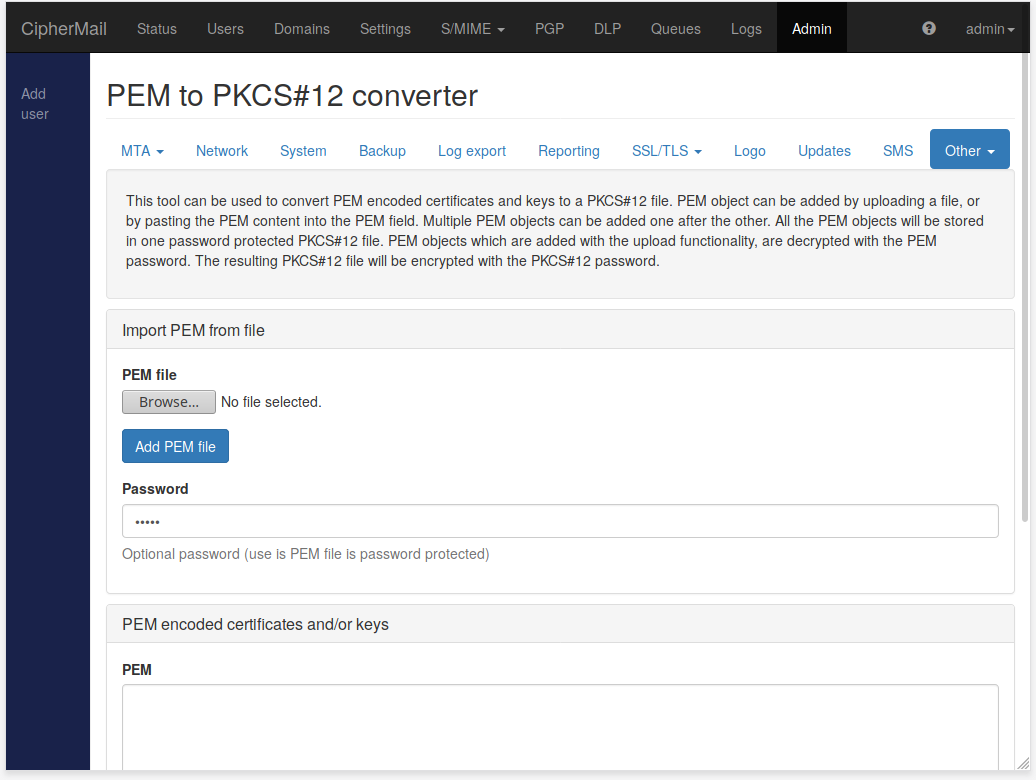Expand the SSL/TLS tab dropdown
Viewport: 1036px width, 780px height.
[x=667, y=151]
